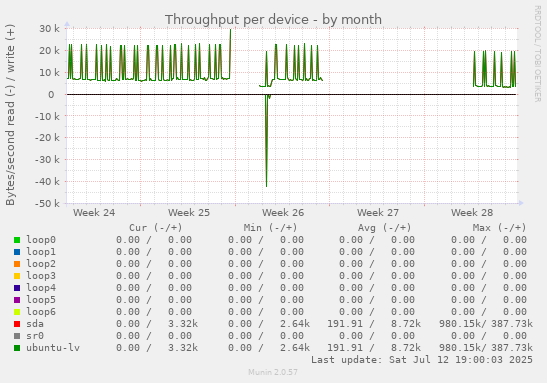Viewport: 547px width, 383px height.
Task: Click the Week 25 axis label
Action: click(189, 213)
